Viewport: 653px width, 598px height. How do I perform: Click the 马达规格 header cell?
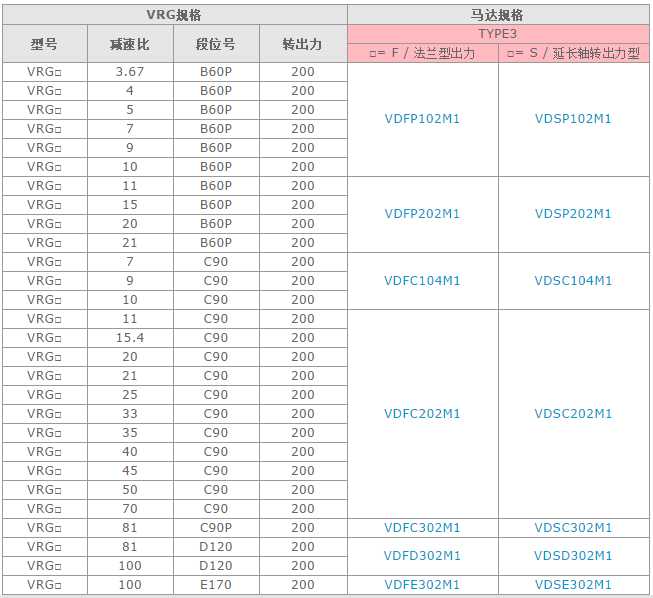click(x=498, y=15)
